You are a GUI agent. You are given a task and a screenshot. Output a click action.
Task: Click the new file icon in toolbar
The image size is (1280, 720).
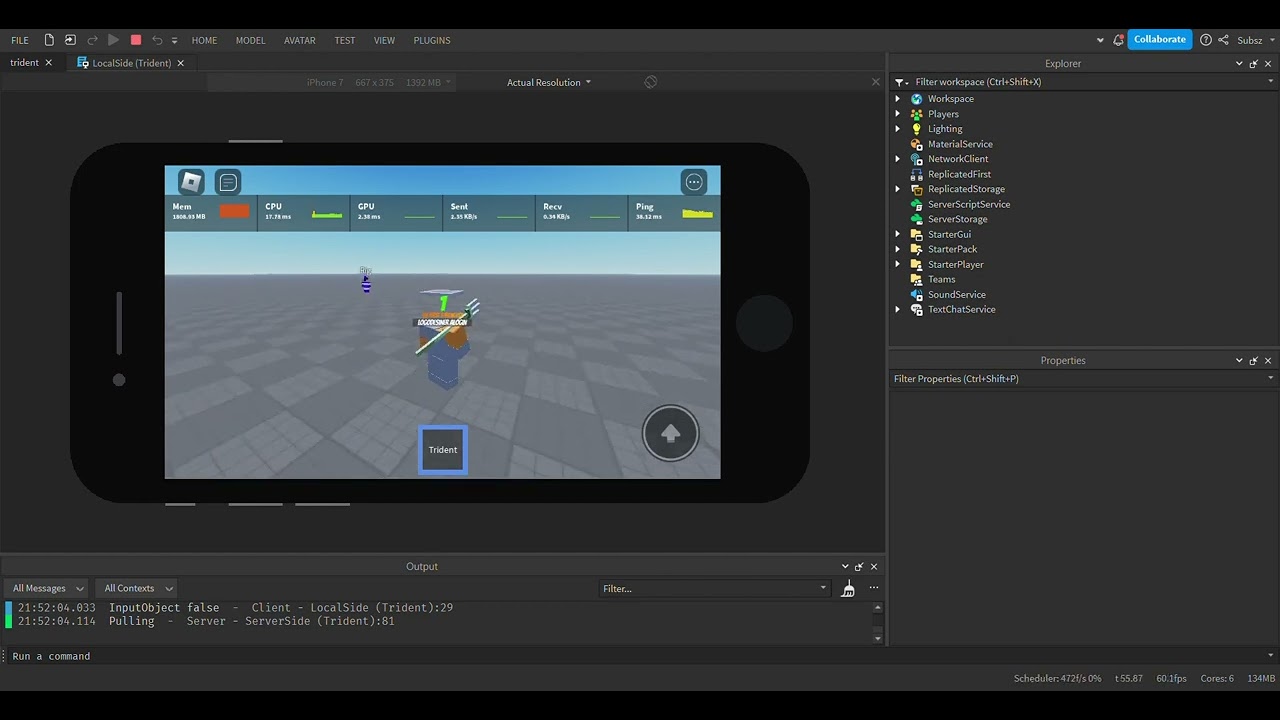pos(49,40)
